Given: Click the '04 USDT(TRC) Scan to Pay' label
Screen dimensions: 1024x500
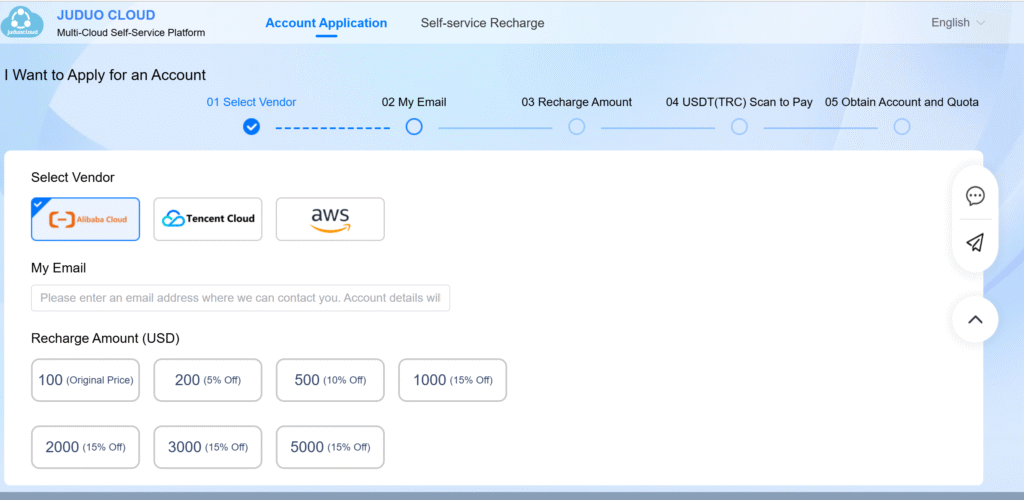Looking at the screenshot, I should (739, 102).
